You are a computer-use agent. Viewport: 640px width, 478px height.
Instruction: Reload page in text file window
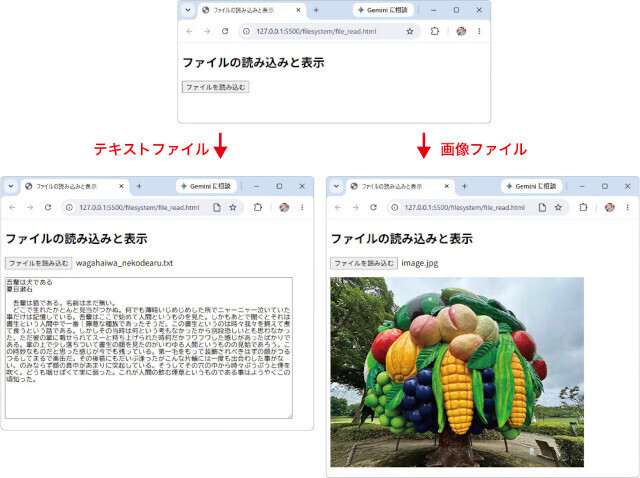[48, 208]
